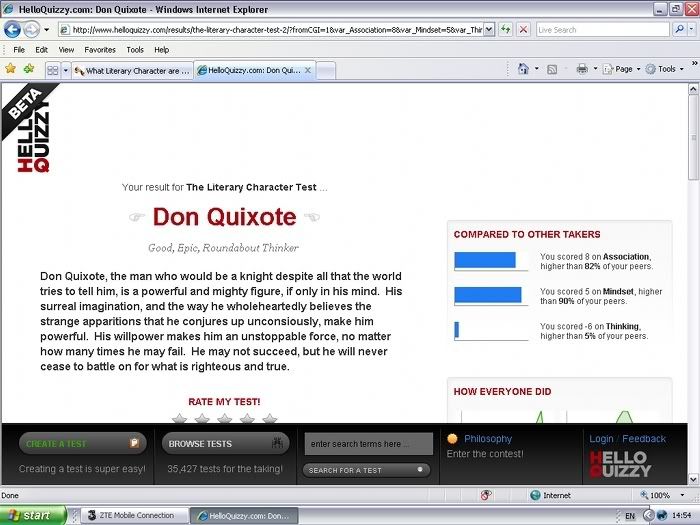700x525 pixels.
Task: Open the Home button dropdown arrow
Action: tap(537, 69)
